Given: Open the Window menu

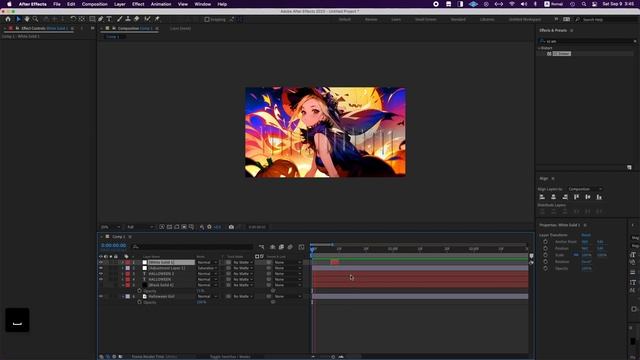Looking at the screenshot, I should (202, 4).
